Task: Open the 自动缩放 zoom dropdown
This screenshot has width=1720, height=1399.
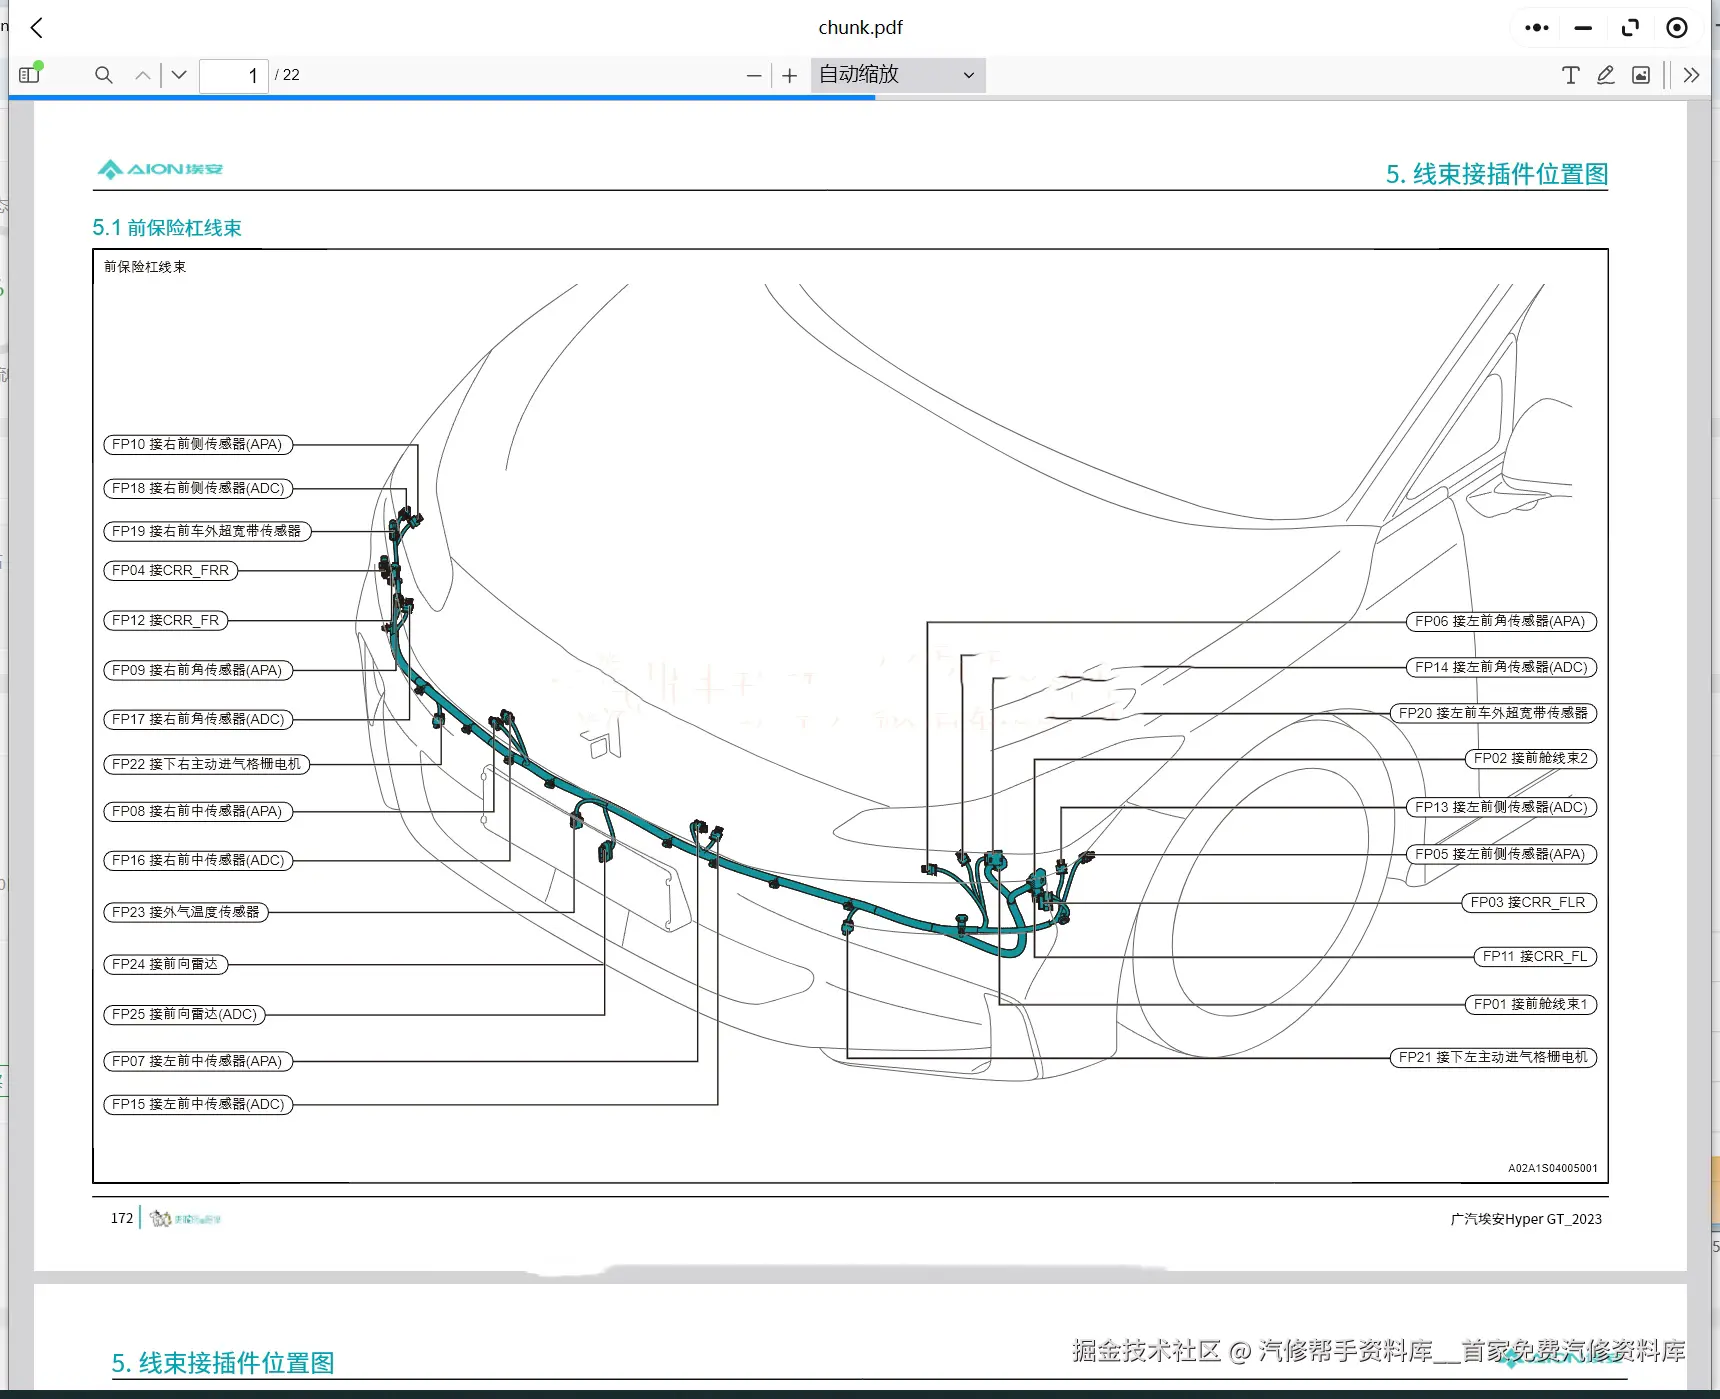Action: tap(897, 75)
